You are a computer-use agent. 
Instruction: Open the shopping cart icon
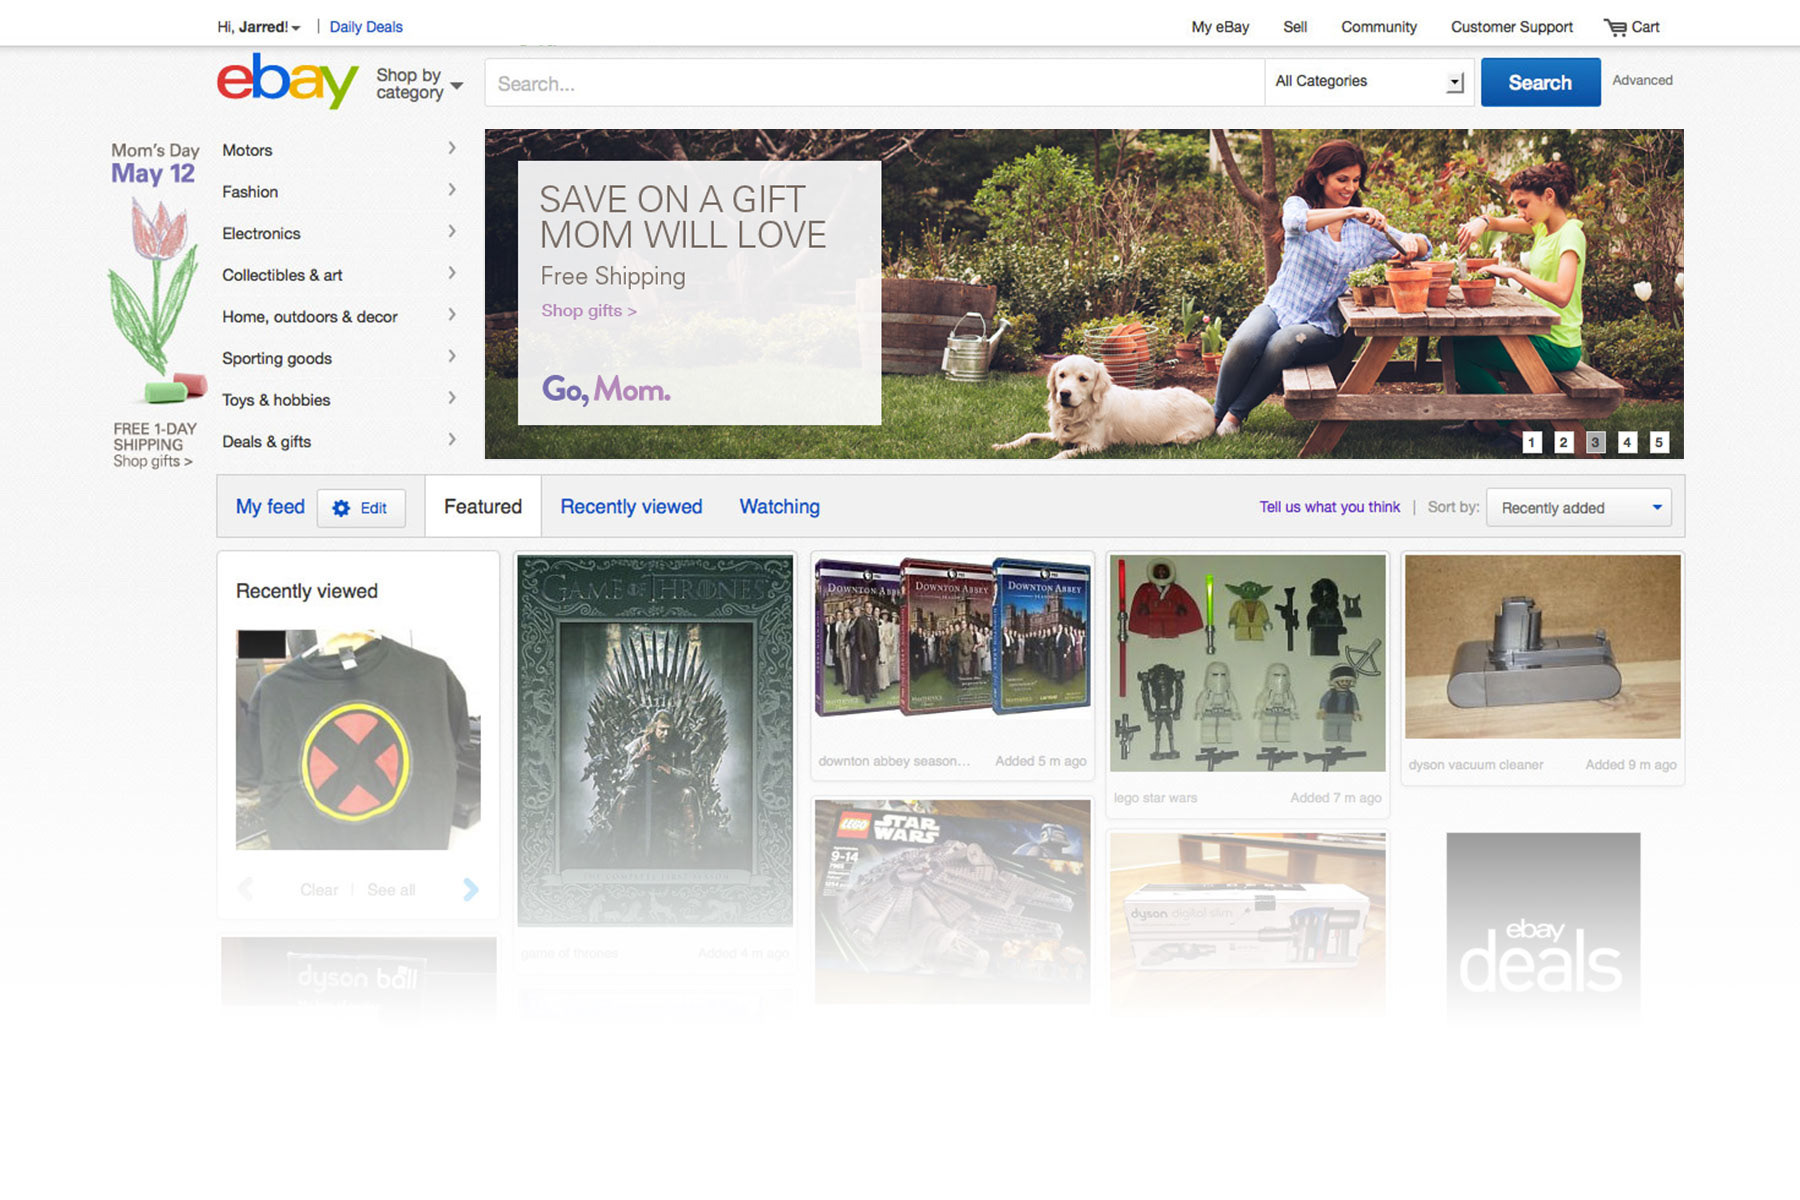(x=1615, y=27)
